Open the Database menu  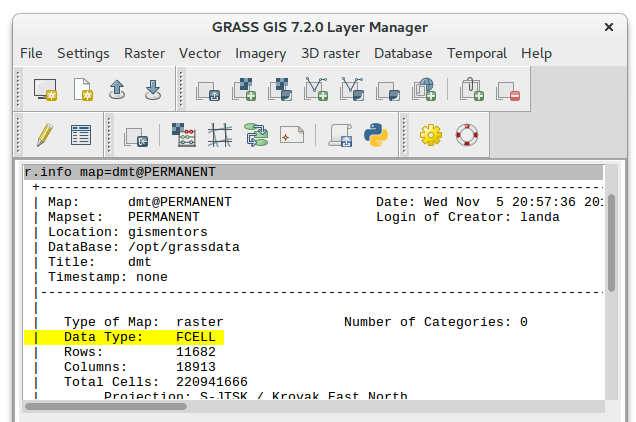pyautogui.click(x=403, y=54)
